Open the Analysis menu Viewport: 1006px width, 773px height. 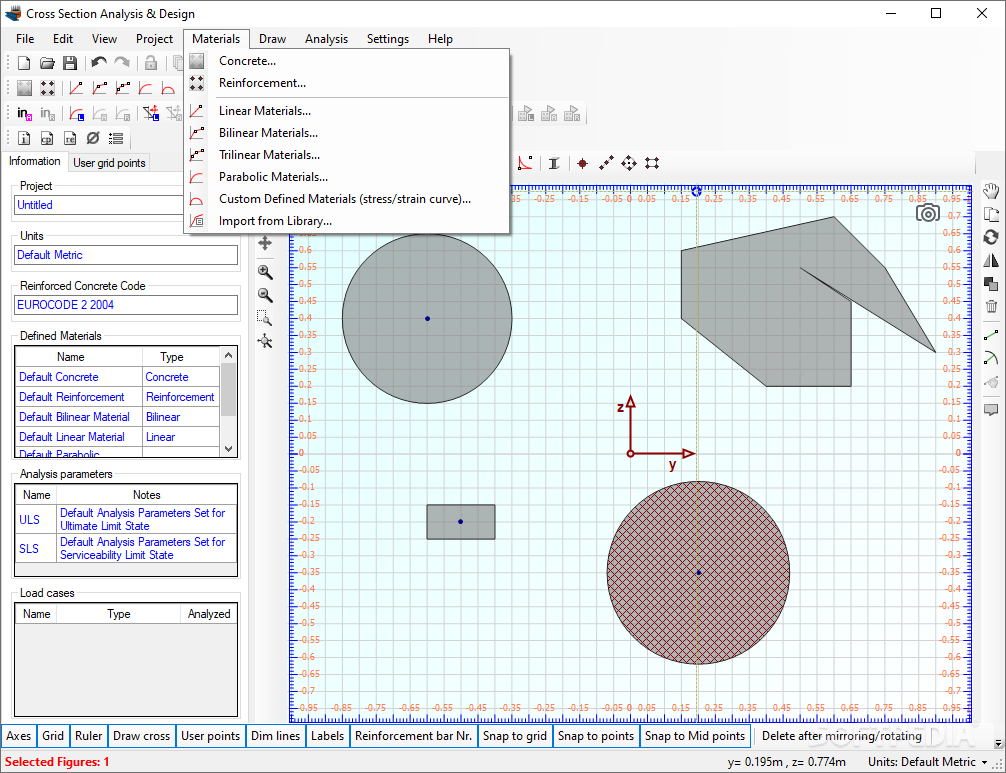(x=326, y=39)
